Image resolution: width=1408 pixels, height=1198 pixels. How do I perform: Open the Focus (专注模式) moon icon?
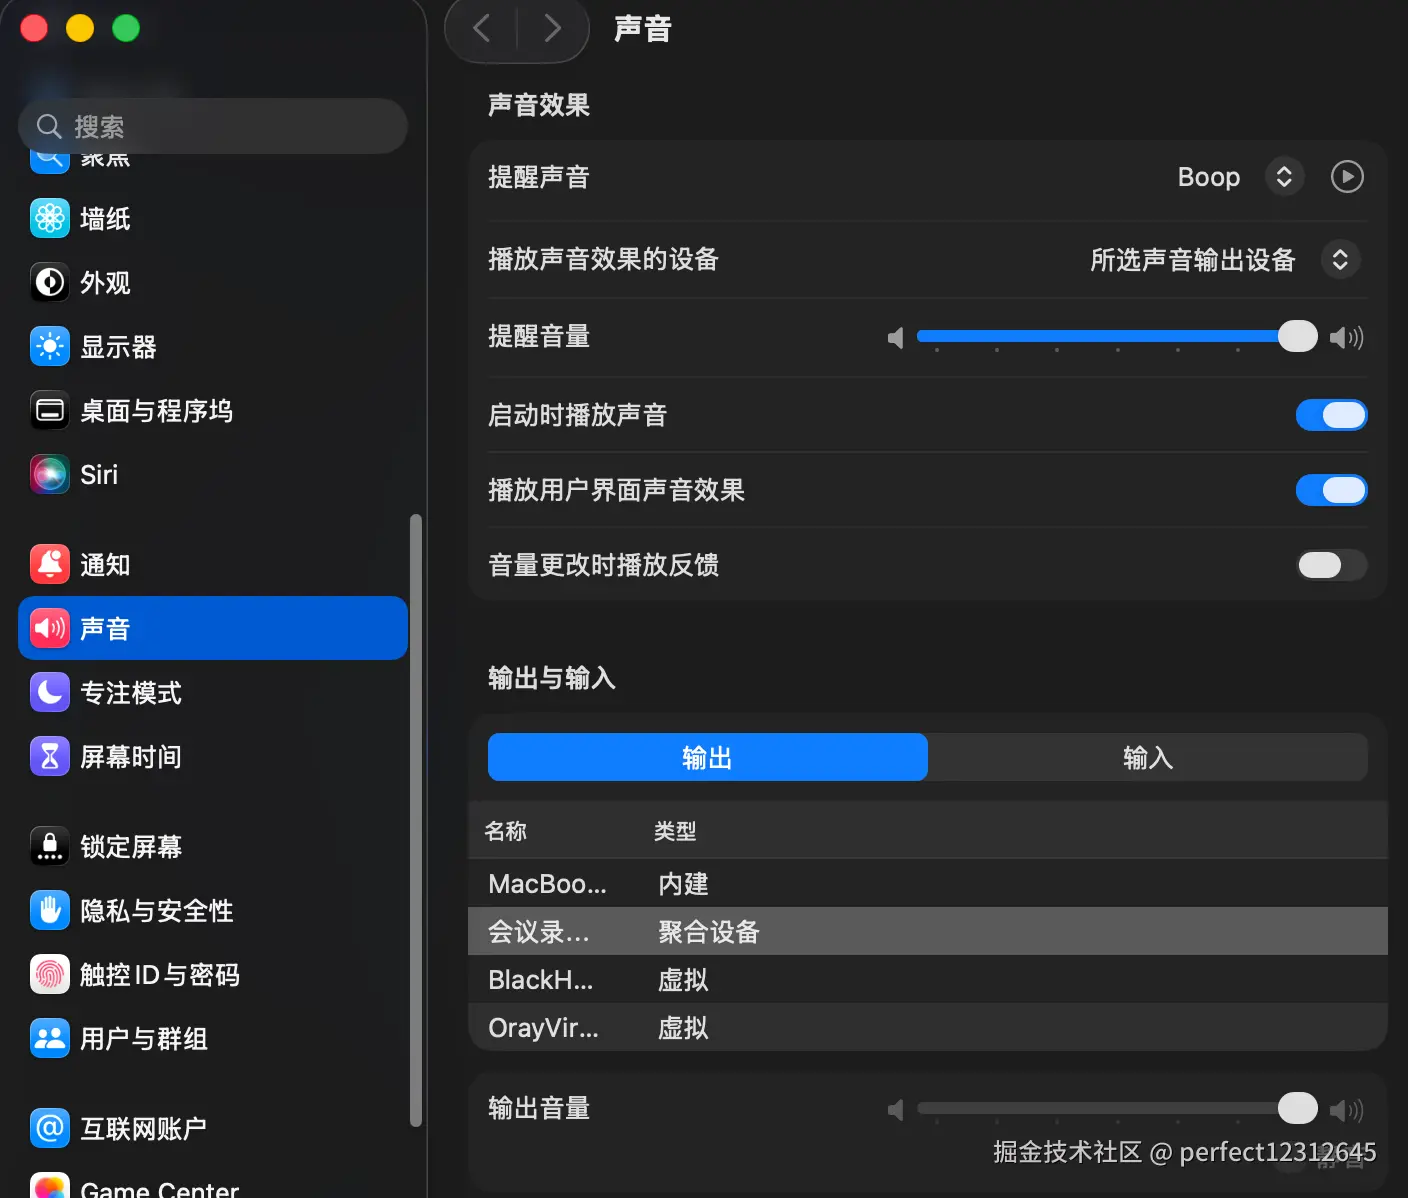click(50, 692)
